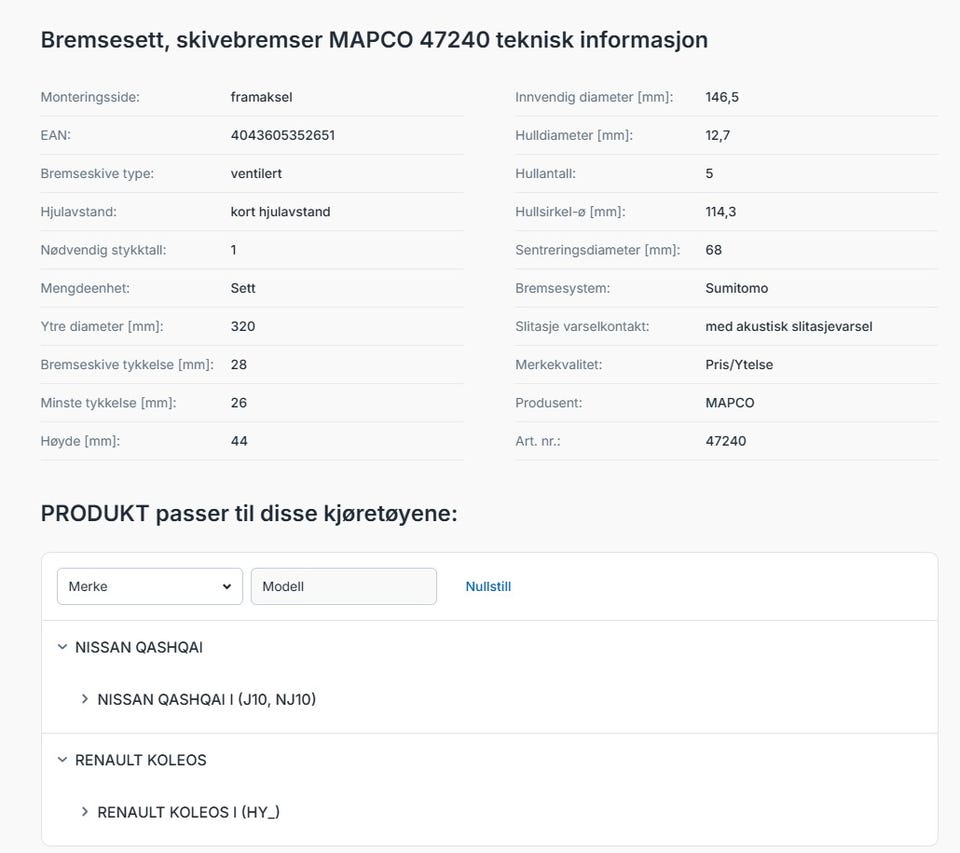This screenshot has height=853, width=960.
Task: Click the 'PRODUKT passer til disse kjøretøyene' heading
Action: (249, 513)
